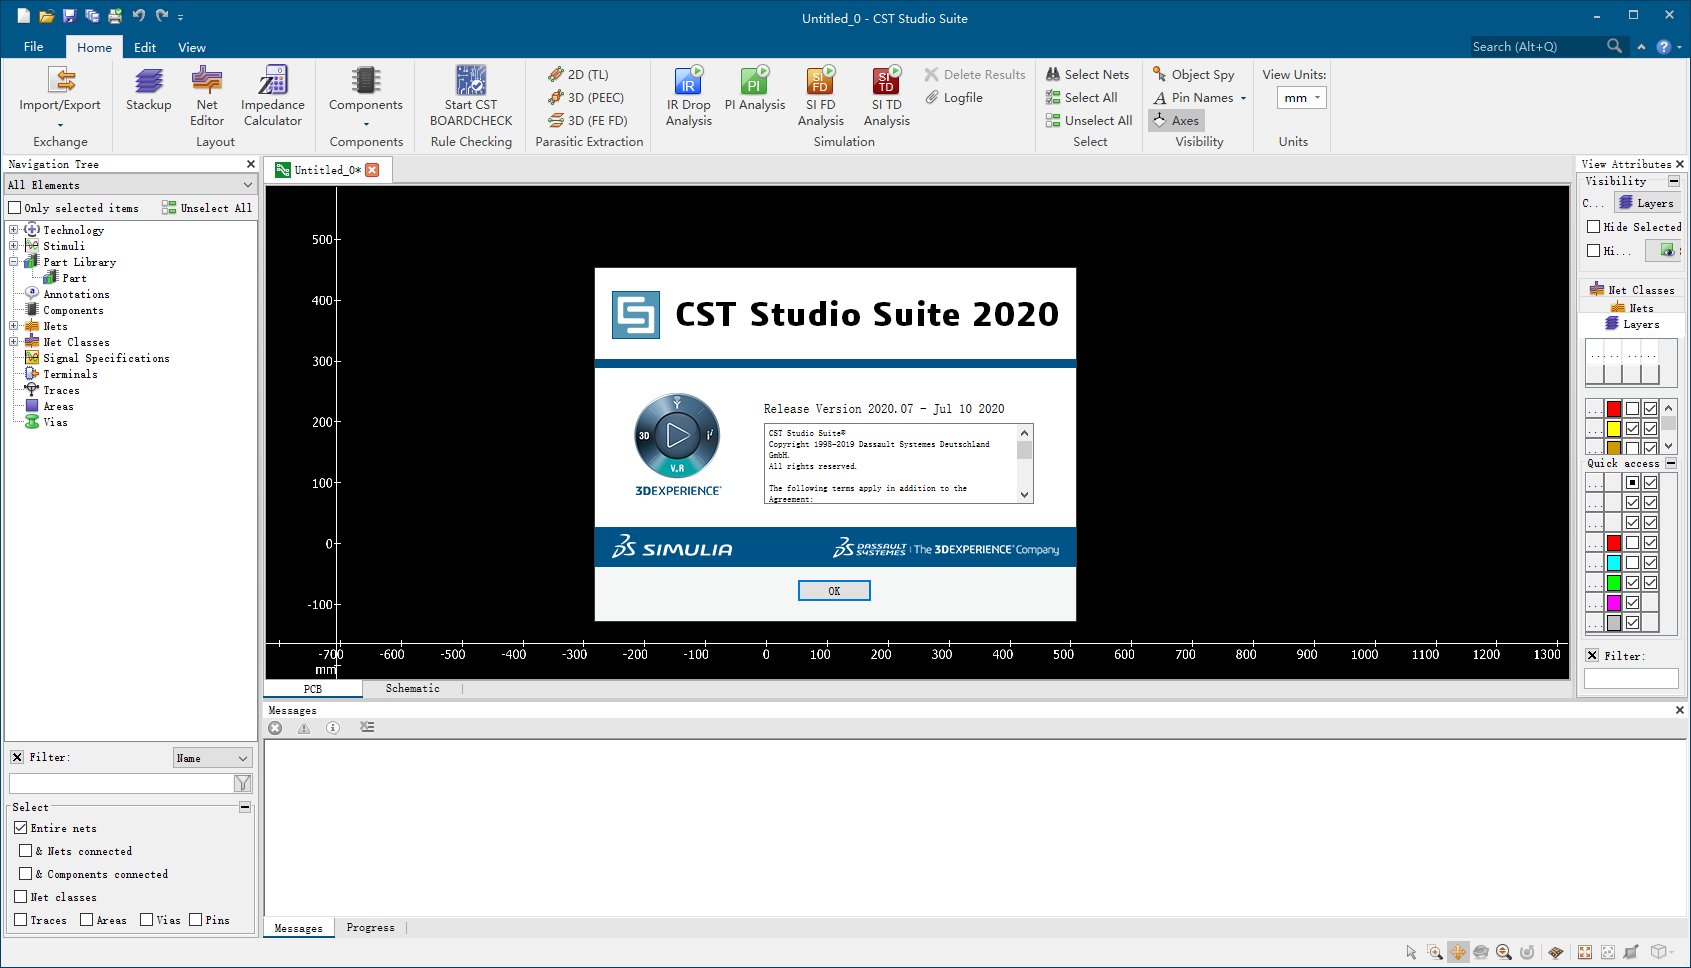The height and width of the screenshot is (968, 1691).
Task: Open the Stackup editor
Action: [x=149, y=89]
